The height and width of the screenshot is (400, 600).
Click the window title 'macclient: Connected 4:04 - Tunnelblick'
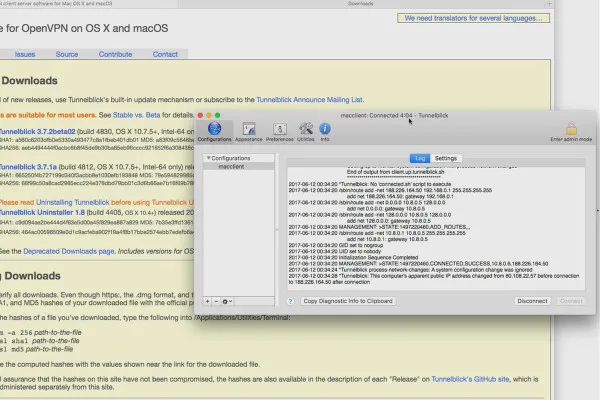[x=394, y=115]
